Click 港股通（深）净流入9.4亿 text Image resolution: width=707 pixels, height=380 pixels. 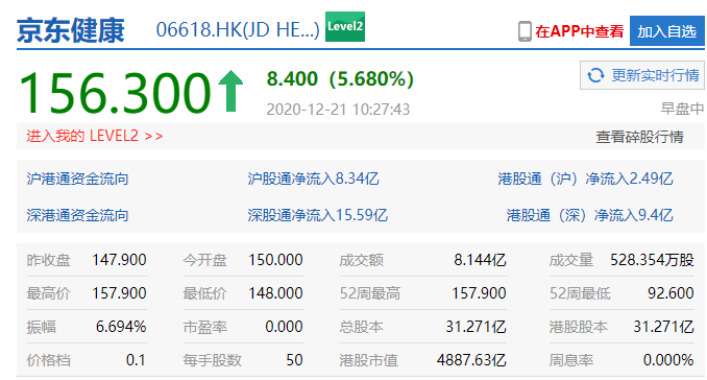click(x=590, y=215)
